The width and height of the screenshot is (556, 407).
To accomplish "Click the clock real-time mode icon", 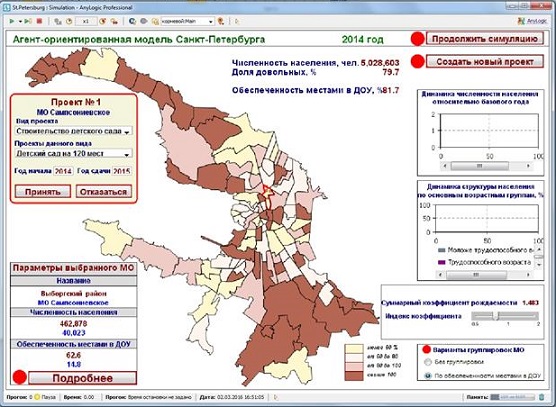I will tap(69, 22).
